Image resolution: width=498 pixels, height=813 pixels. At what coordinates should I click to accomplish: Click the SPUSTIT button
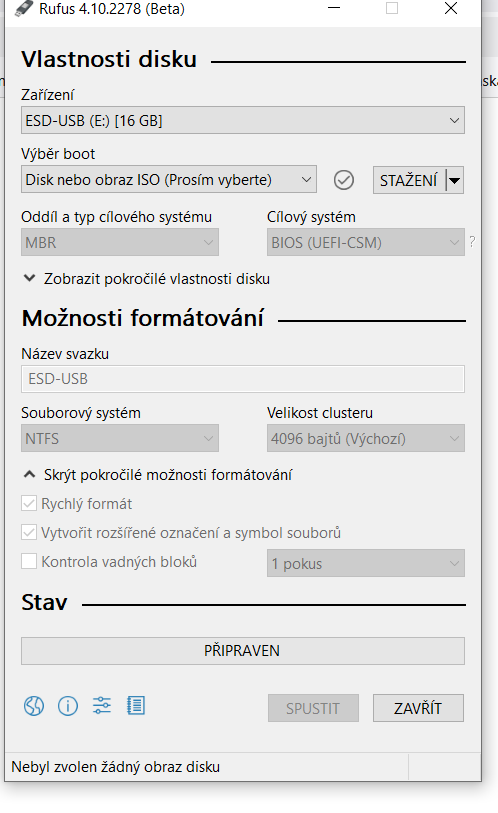coord(313,708)
